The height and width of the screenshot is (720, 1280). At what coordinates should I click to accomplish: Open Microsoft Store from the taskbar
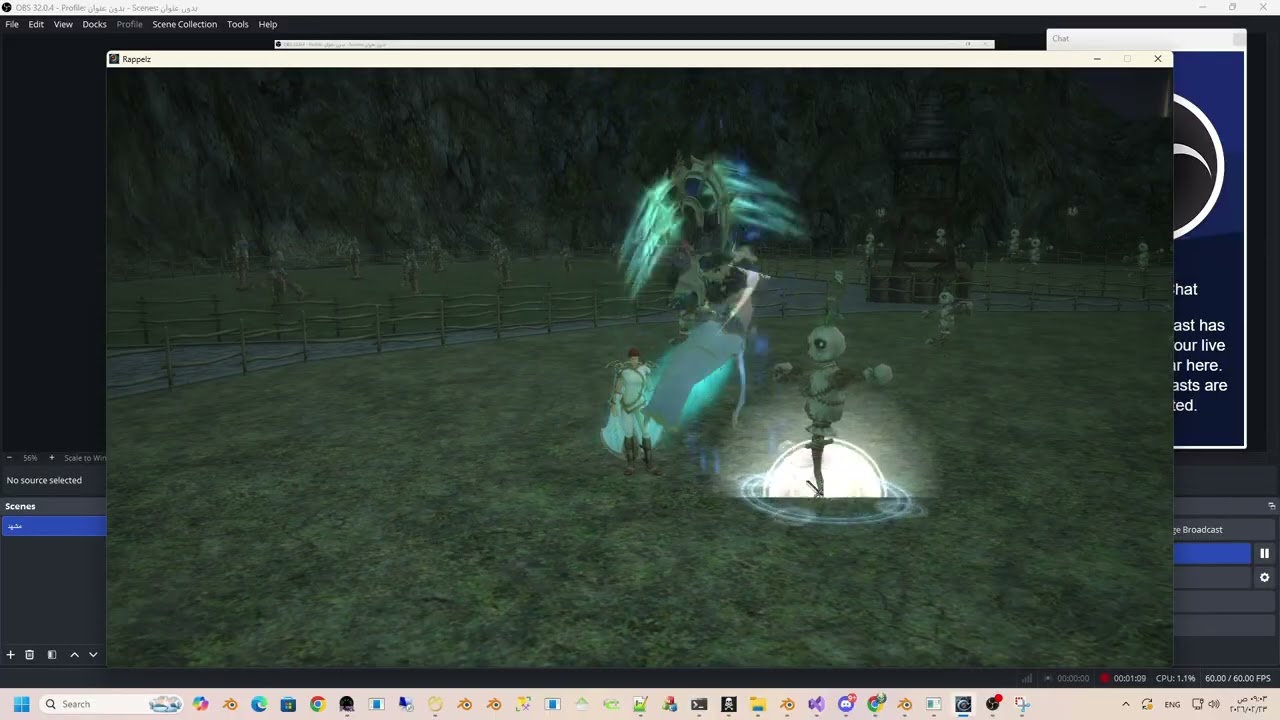click(288, 704)
